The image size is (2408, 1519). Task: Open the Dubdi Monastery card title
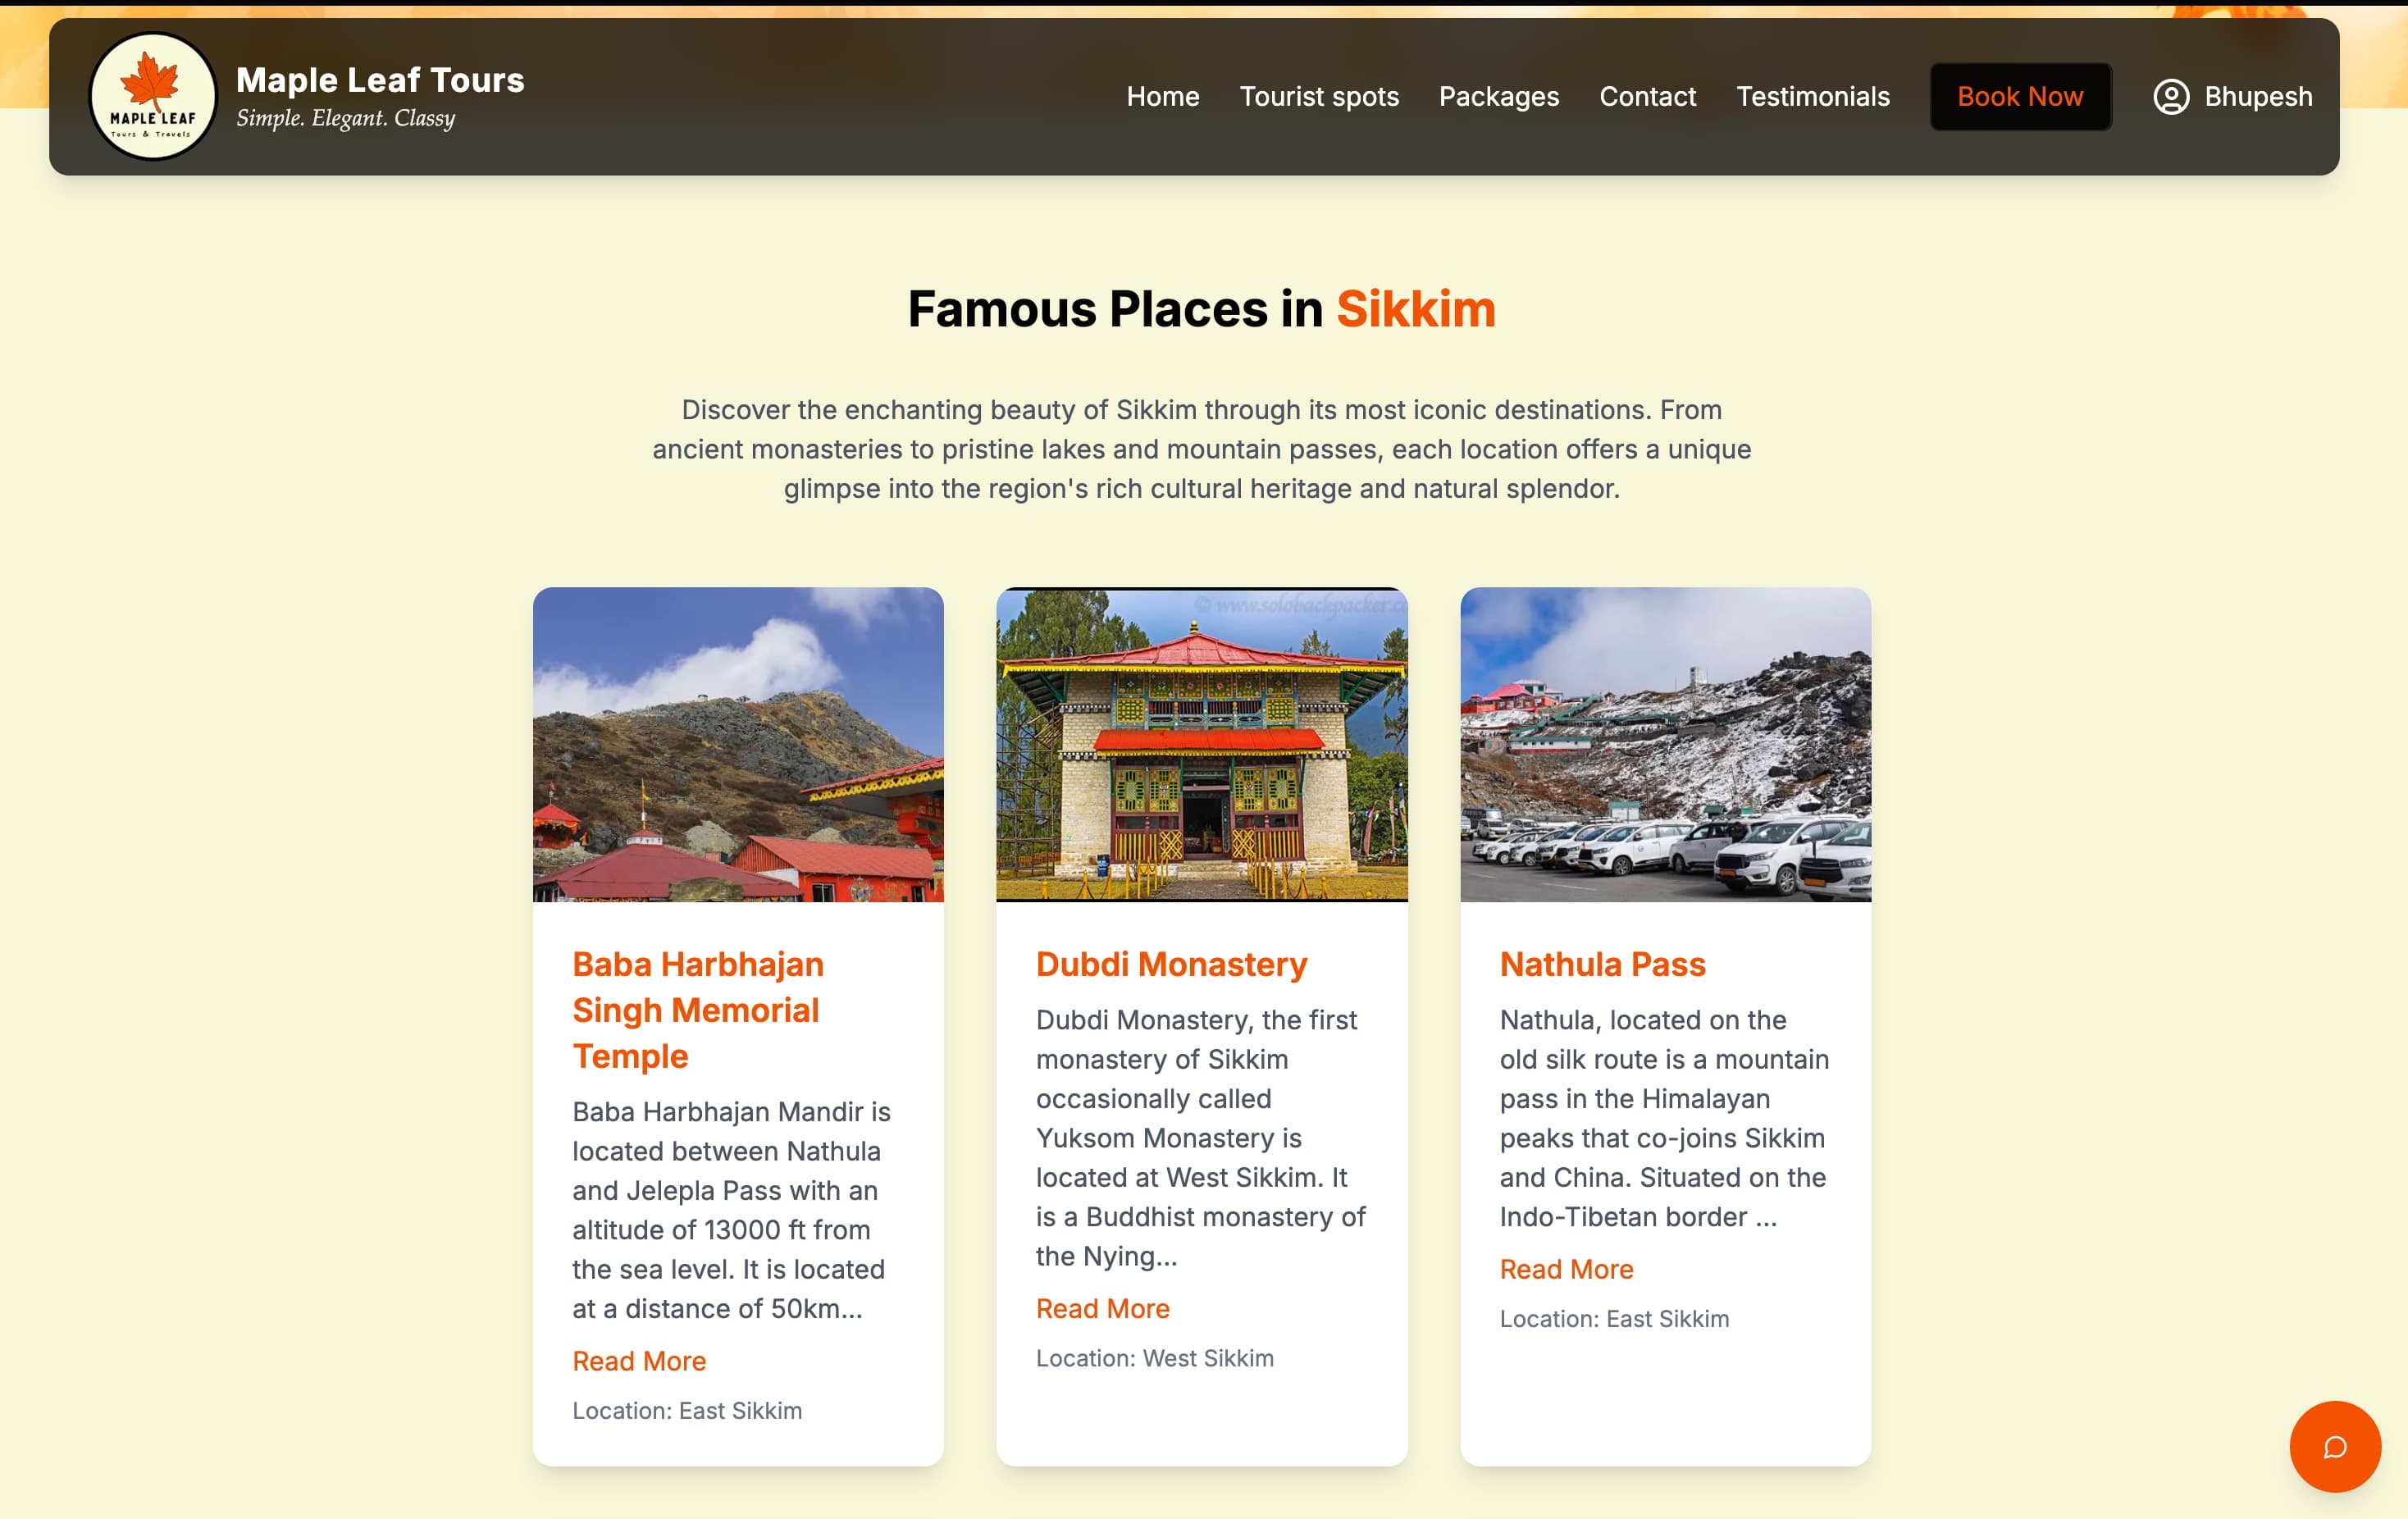[x=1171, y=964]
